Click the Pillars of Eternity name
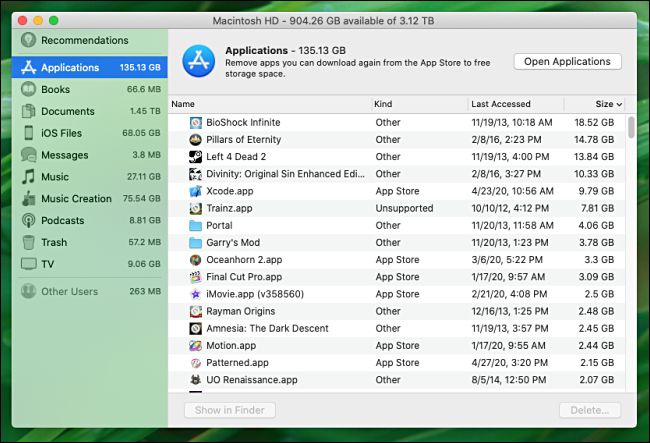The height and width of the screenshot is (443, 650). click(x=243, y=140)
